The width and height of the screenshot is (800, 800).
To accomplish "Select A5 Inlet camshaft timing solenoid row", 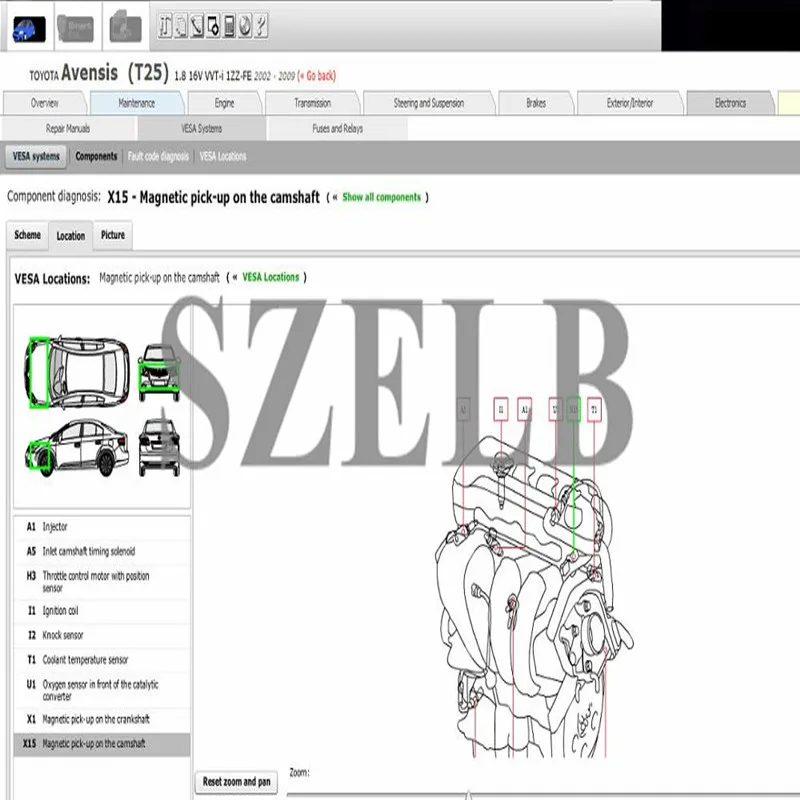I will pos(102,552).
